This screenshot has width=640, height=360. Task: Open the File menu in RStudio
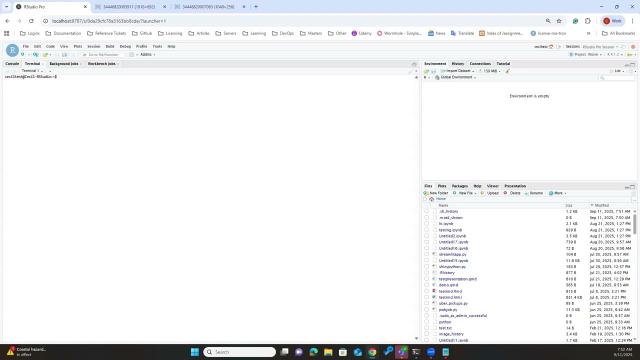(26, 47)
